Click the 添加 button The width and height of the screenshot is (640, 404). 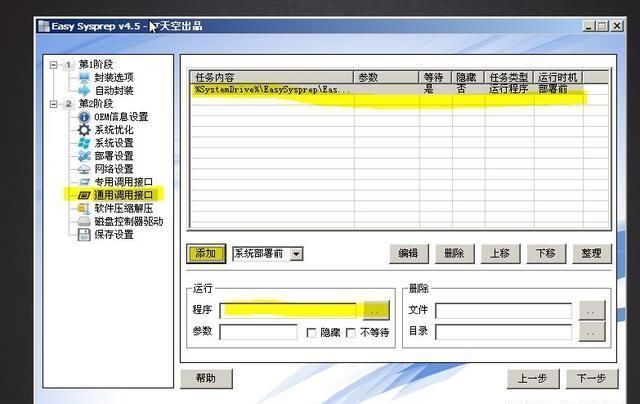[205, 254]
